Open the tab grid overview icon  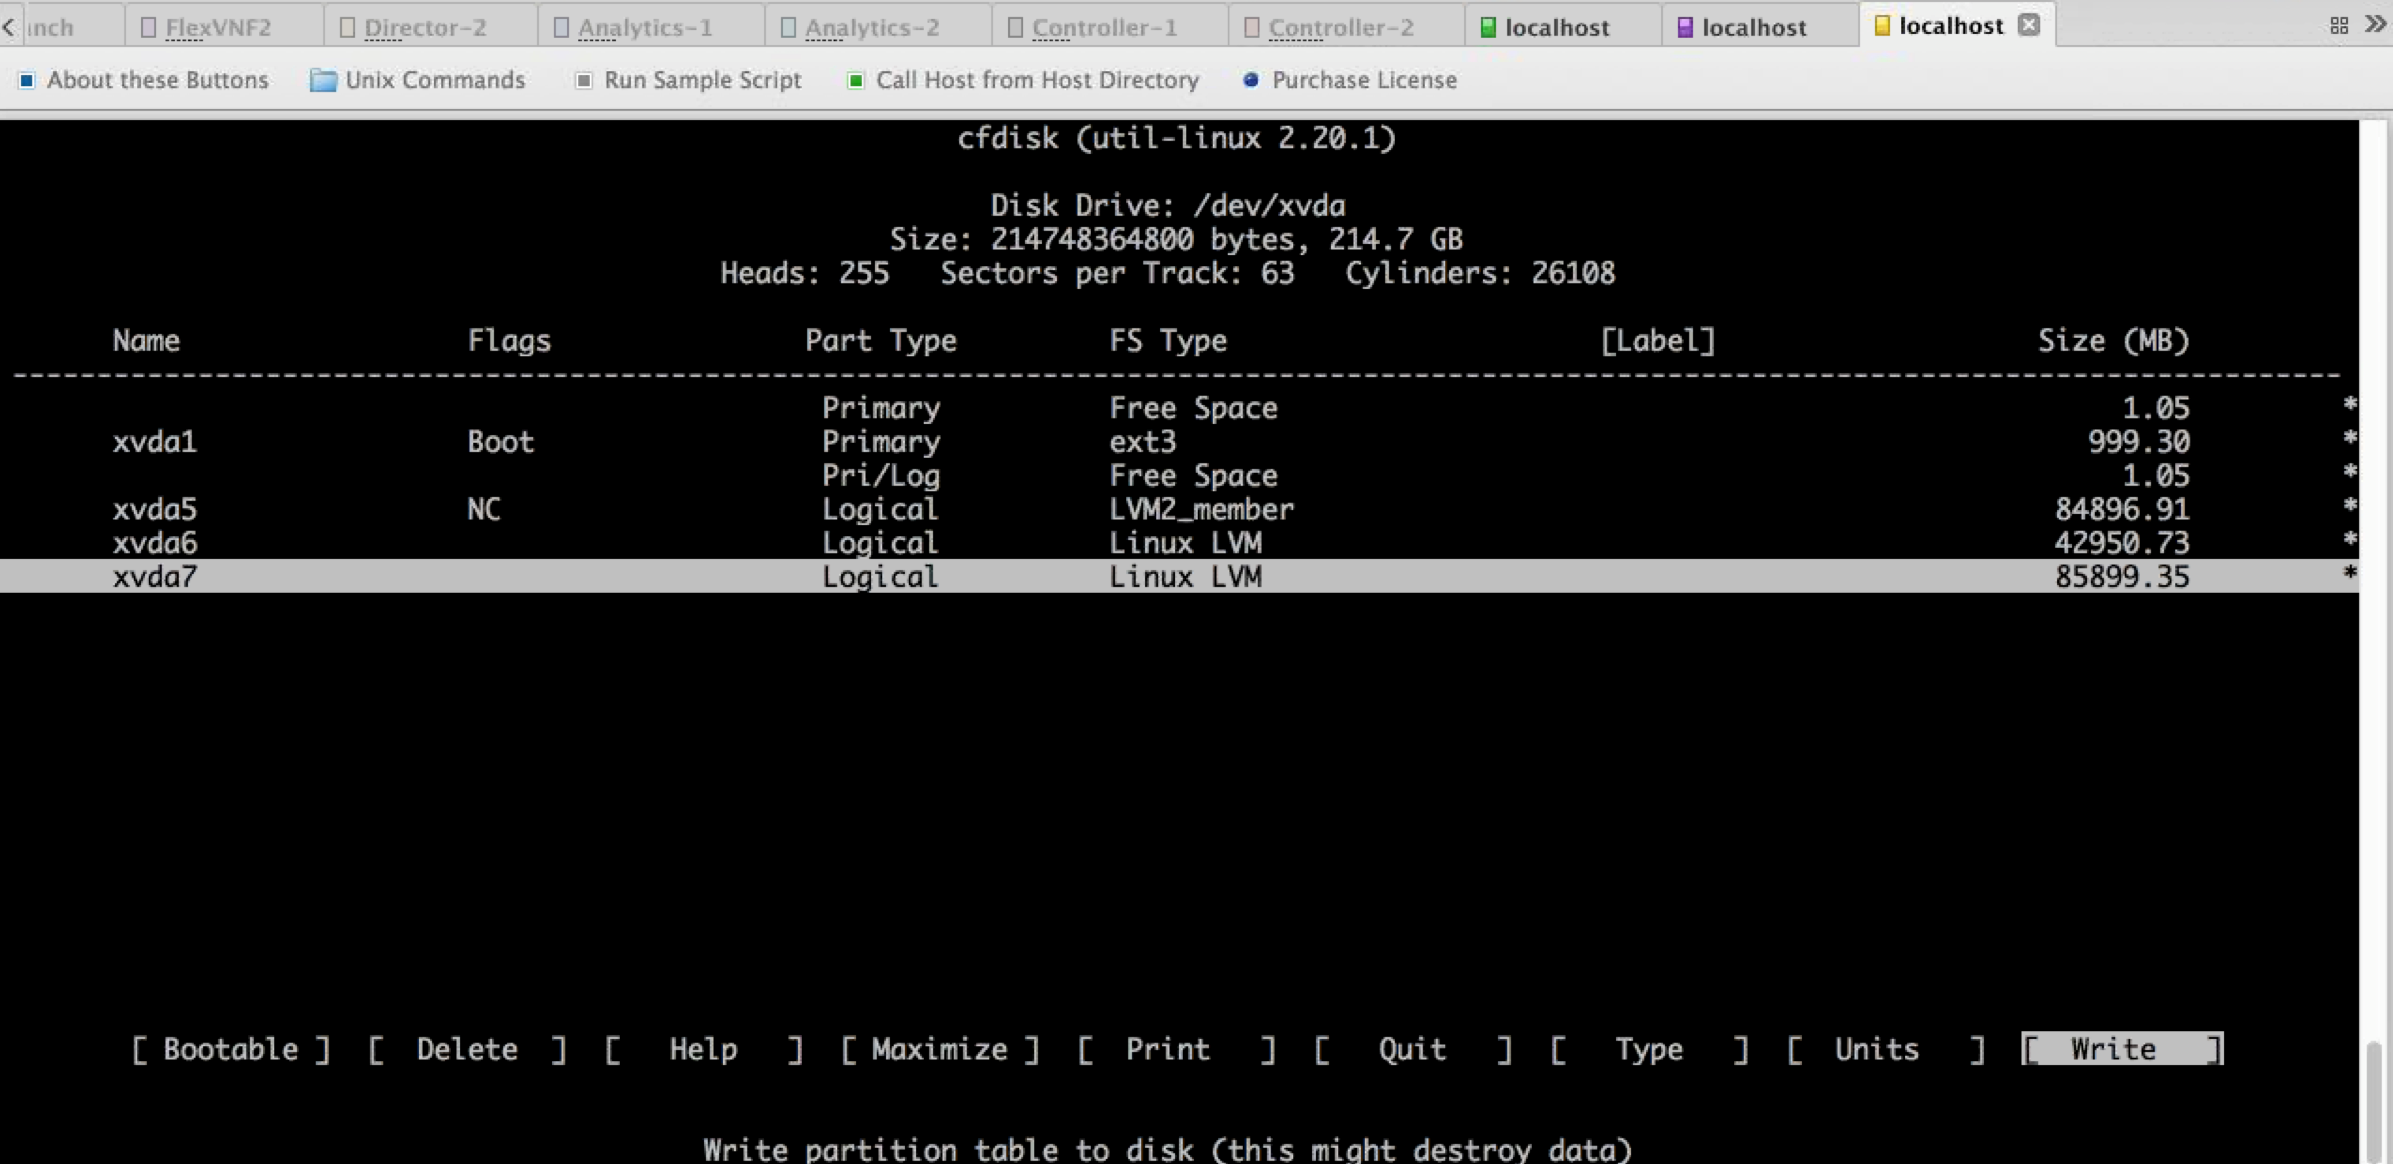pos(2338,26)
